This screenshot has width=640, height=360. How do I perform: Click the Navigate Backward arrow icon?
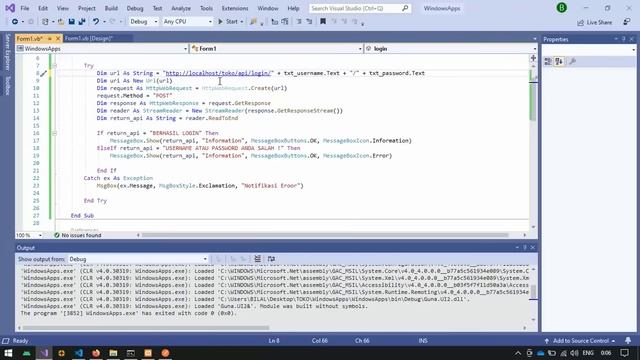(15, 22)
